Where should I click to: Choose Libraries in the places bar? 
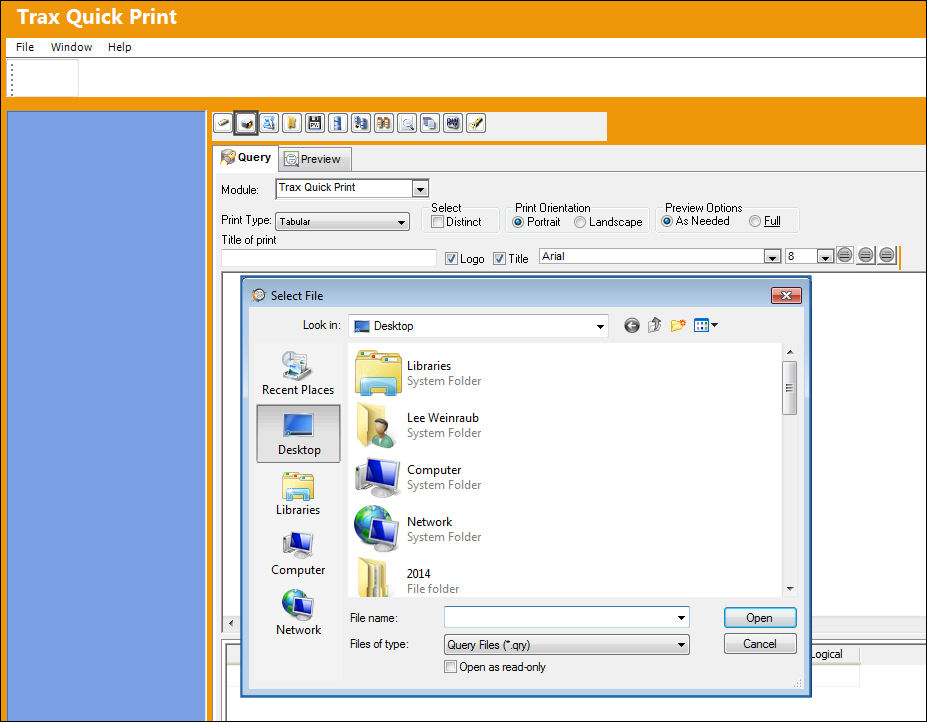pos(297,494)
